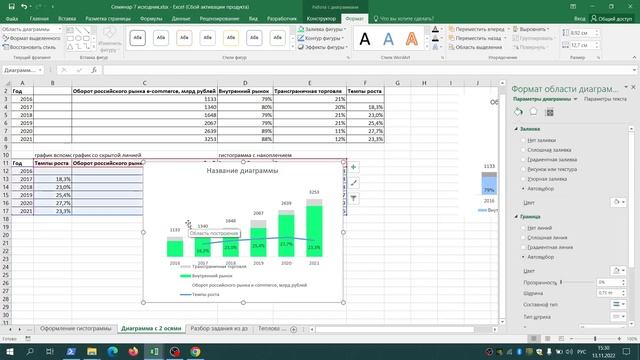Select 'Рисунок или текстура' radio option
The height and width of the screenshot is (360, 640).
(x=524, y=169)
